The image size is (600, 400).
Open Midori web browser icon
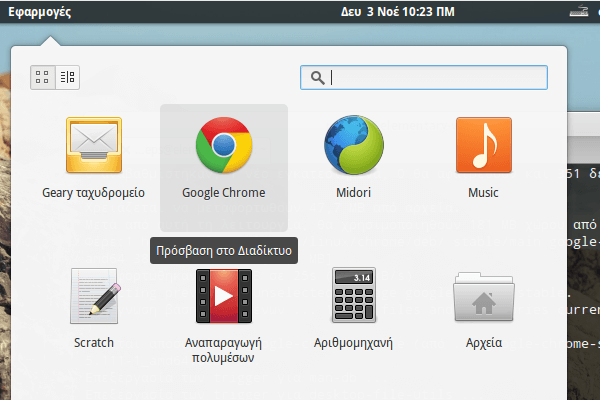354,145
